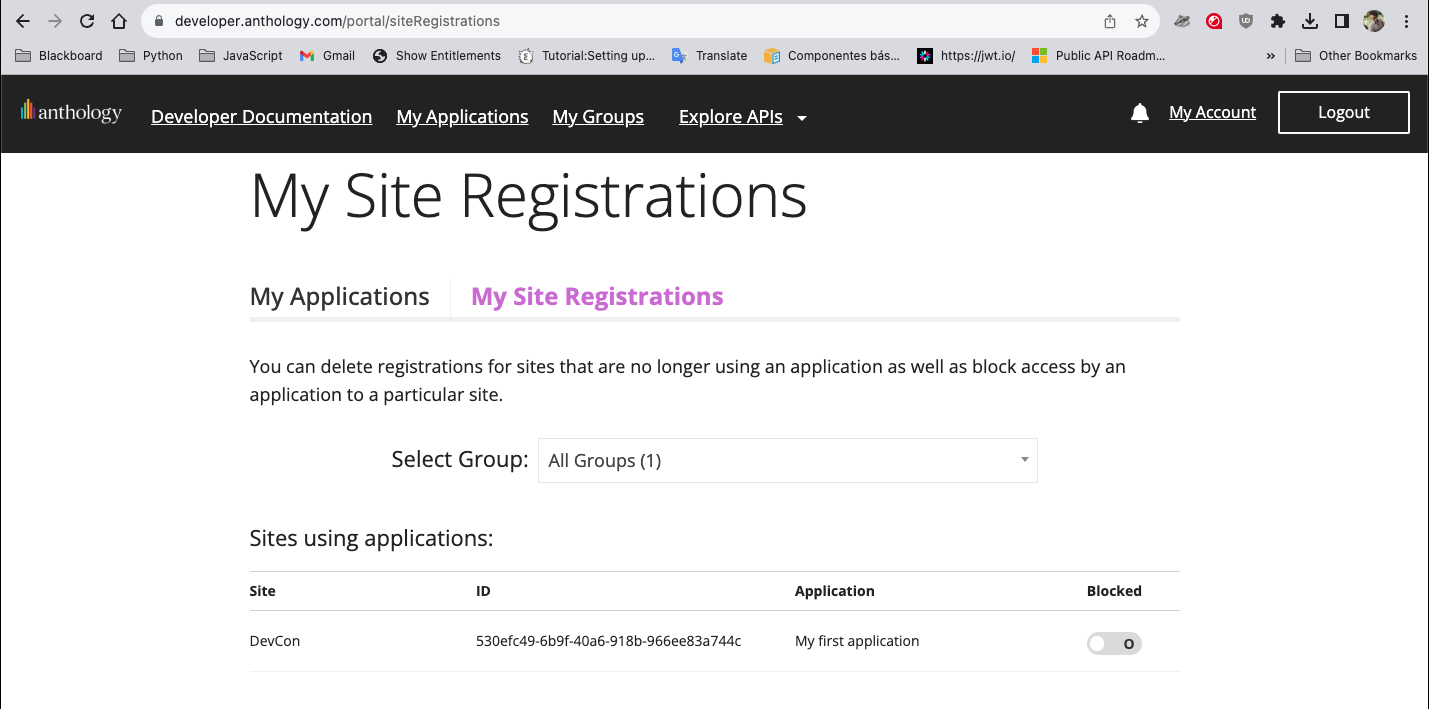
Task: Click the Anthology logo
Action: coord(71,111)
